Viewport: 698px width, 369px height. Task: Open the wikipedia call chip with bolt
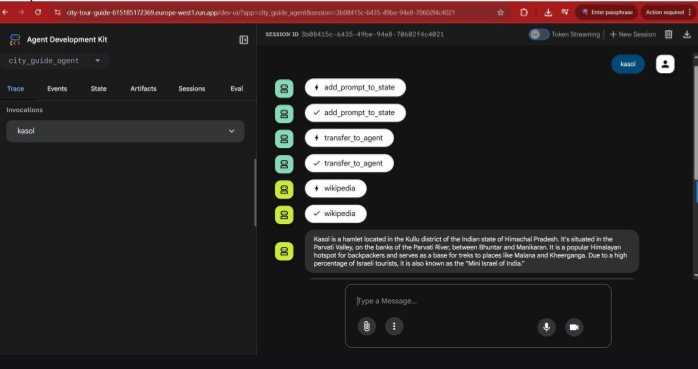tap(336, 189)
